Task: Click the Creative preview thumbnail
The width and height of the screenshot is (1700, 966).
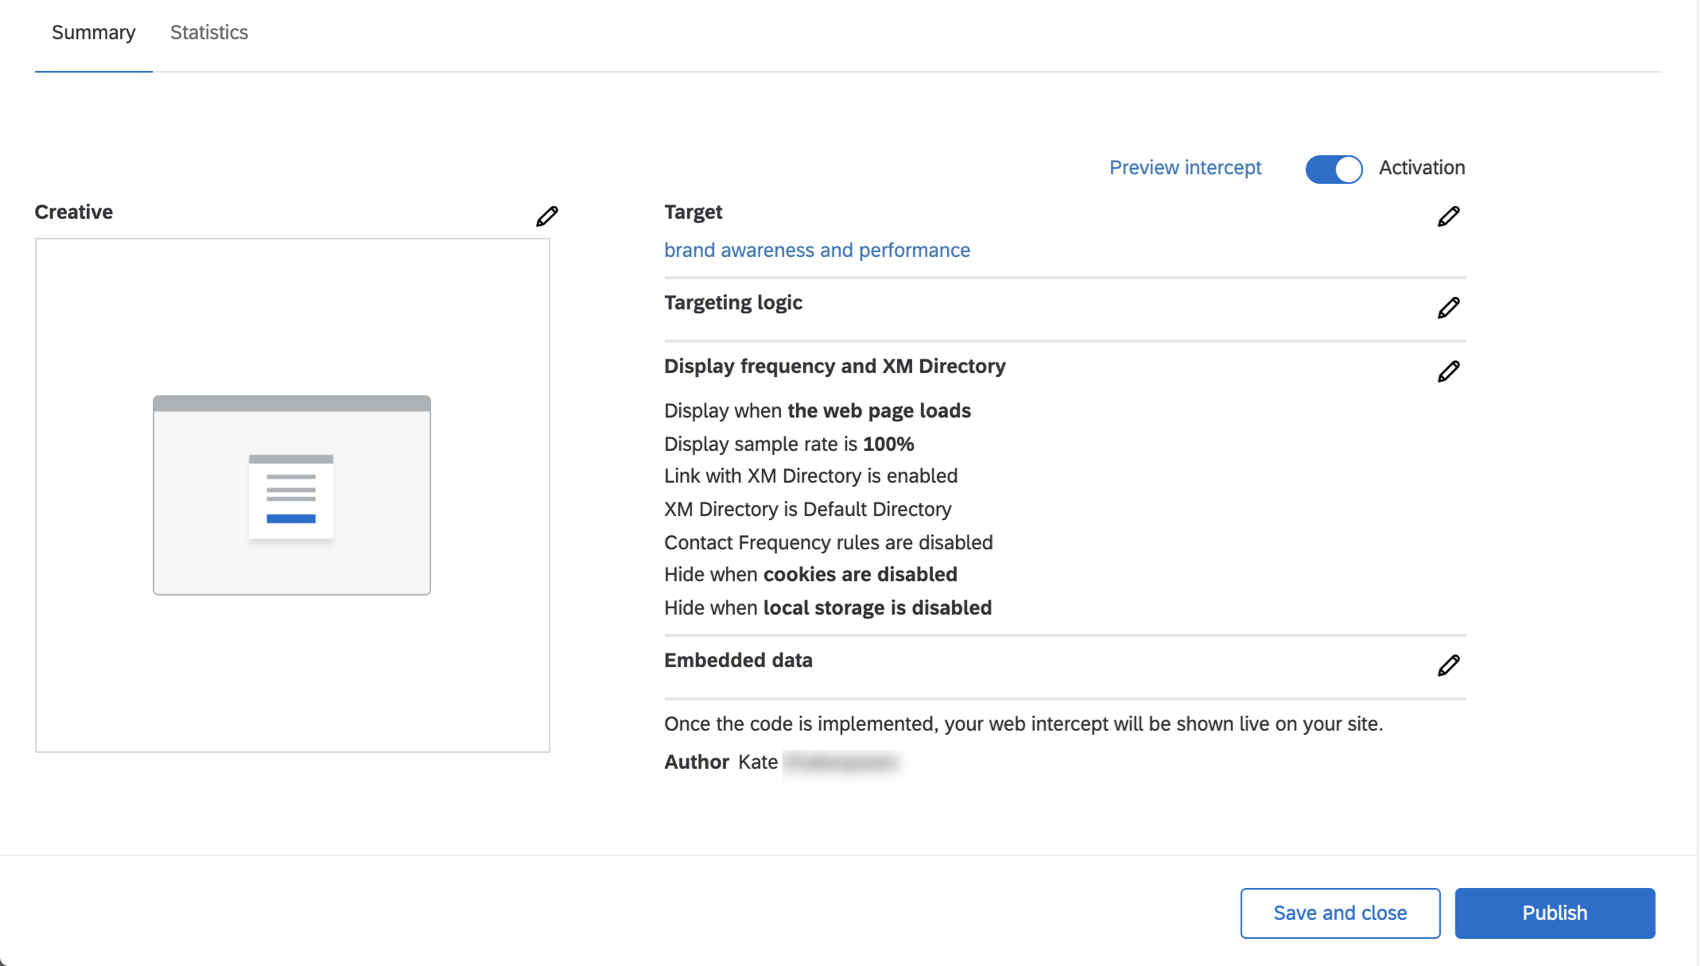Action: pyautogui.click(x=291, y=494)
